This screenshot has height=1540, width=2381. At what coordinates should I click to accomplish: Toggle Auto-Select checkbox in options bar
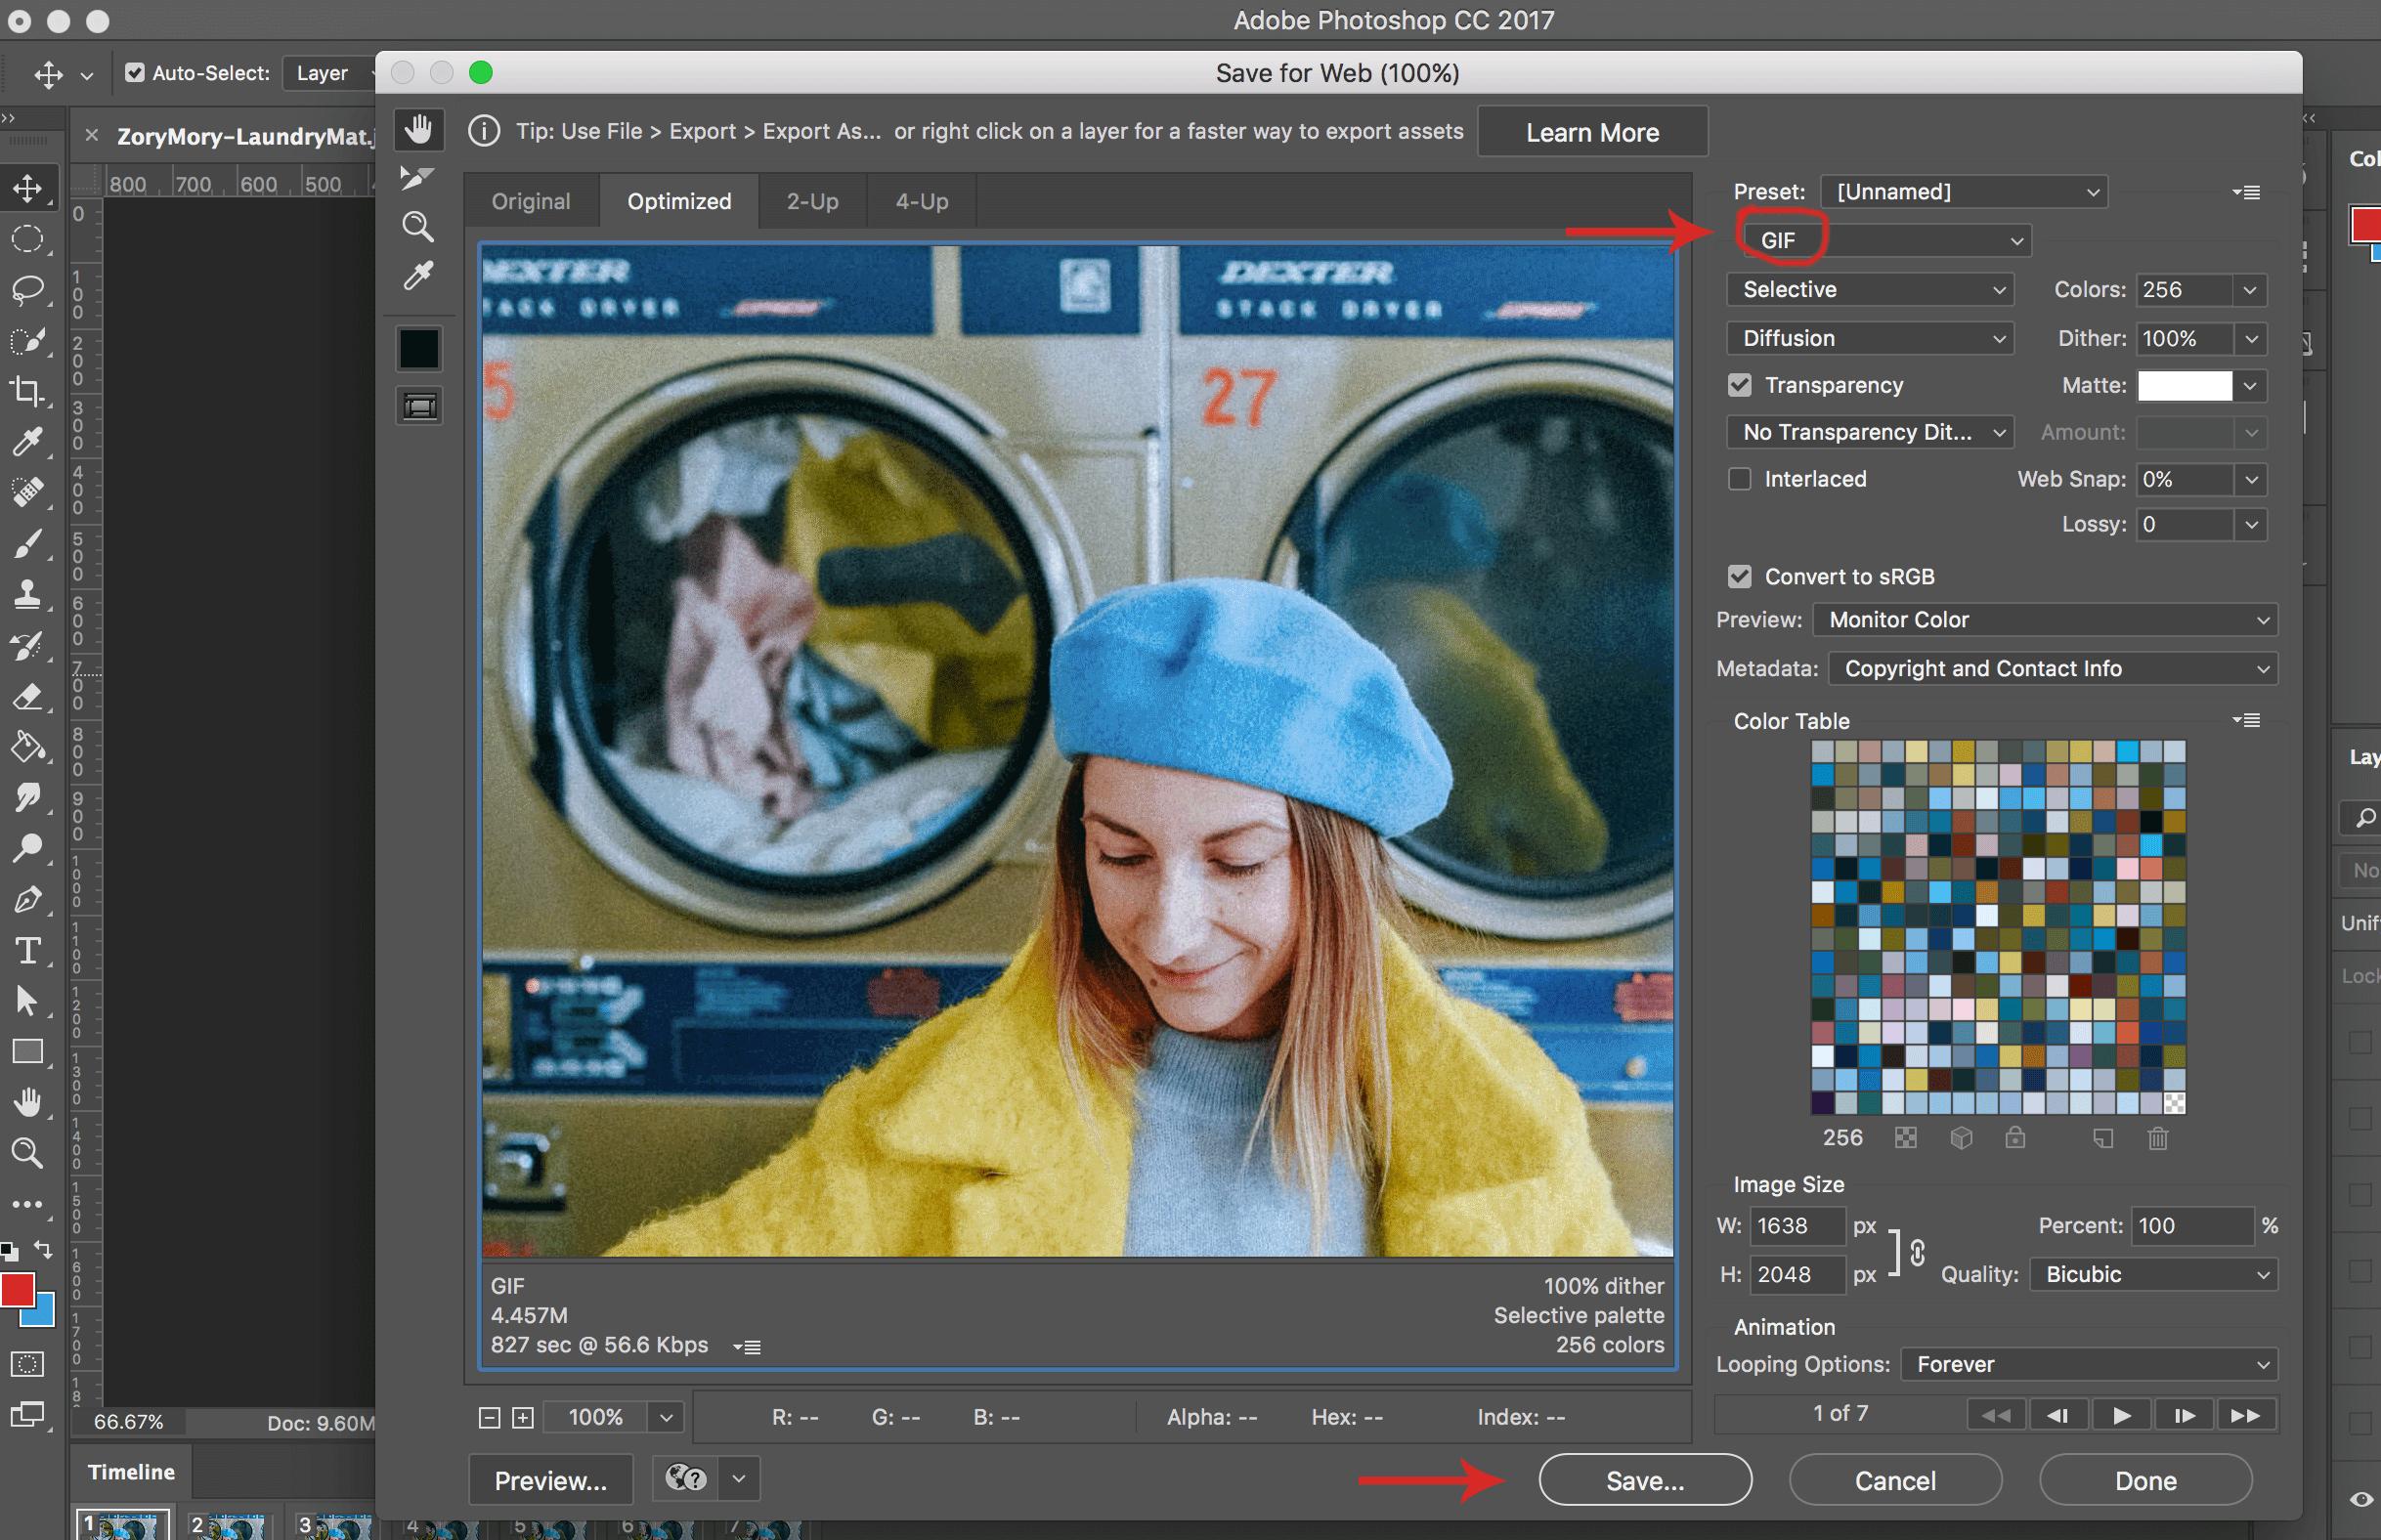(134, 73)
